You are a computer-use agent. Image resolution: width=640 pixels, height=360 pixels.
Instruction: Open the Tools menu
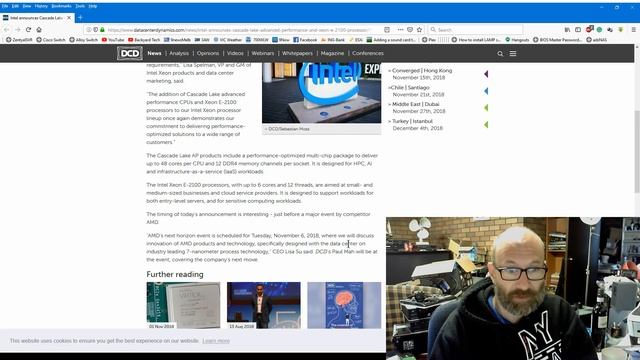(x=80, y=6)
